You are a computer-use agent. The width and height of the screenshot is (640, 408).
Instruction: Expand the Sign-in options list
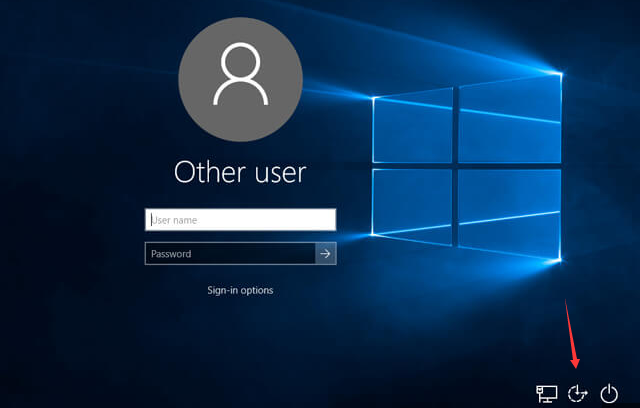240,290
